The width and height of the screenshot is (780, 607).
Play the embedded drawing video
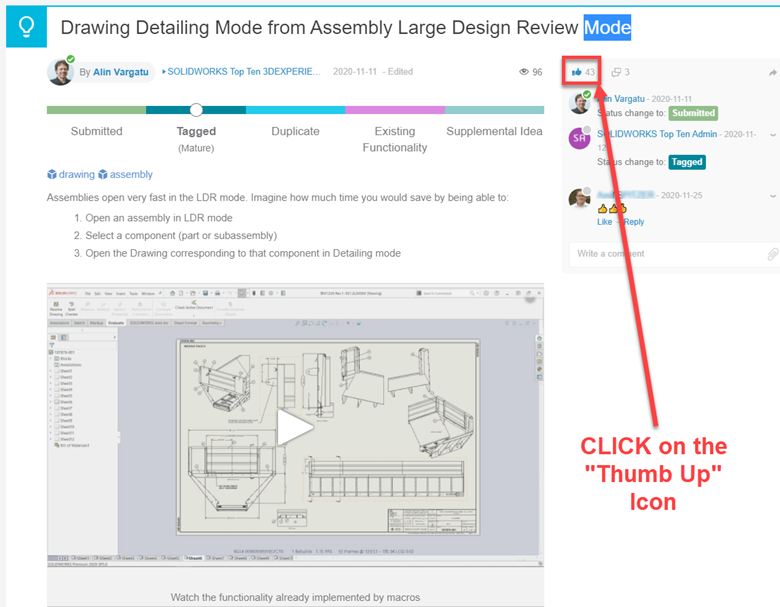pyautogui.click(x=295, y=427)
